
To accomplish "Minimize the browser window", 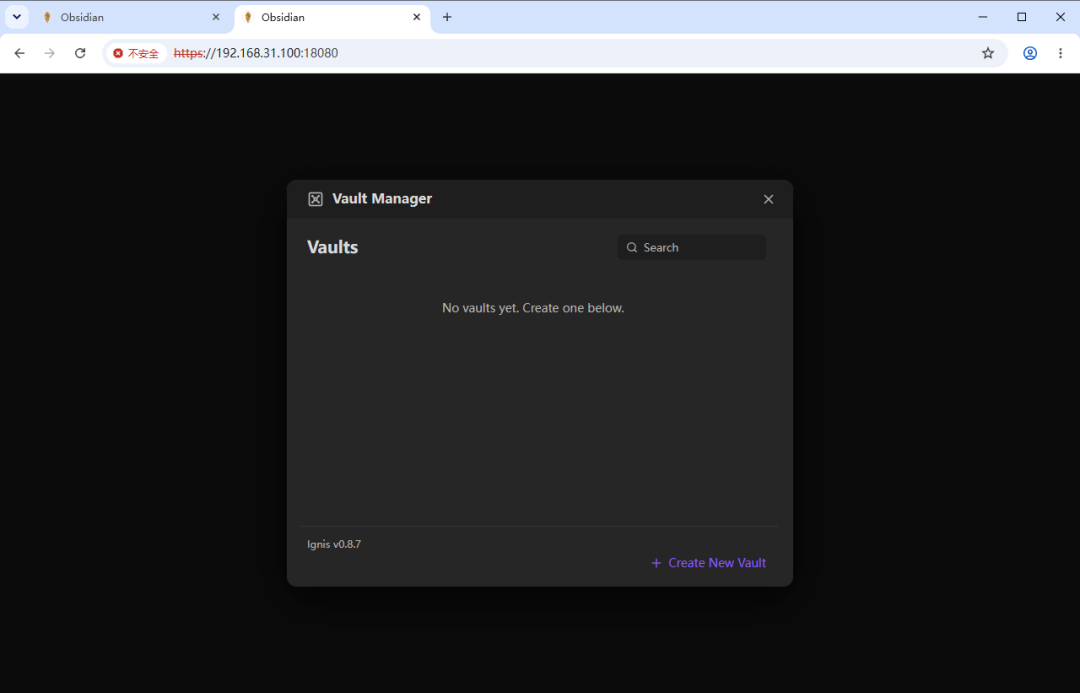I will [x=983, y=17].
